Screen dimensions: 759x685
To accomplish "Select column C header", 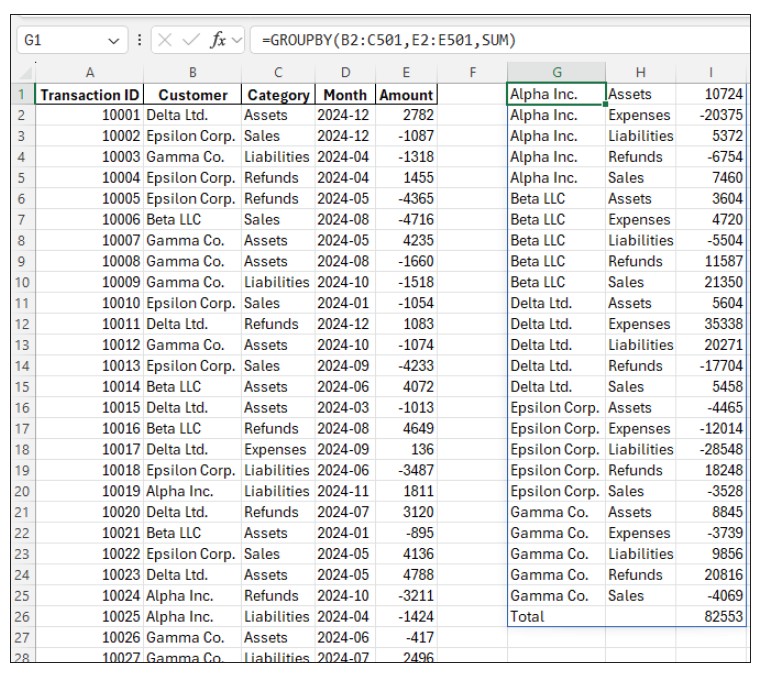I will 278,73.
